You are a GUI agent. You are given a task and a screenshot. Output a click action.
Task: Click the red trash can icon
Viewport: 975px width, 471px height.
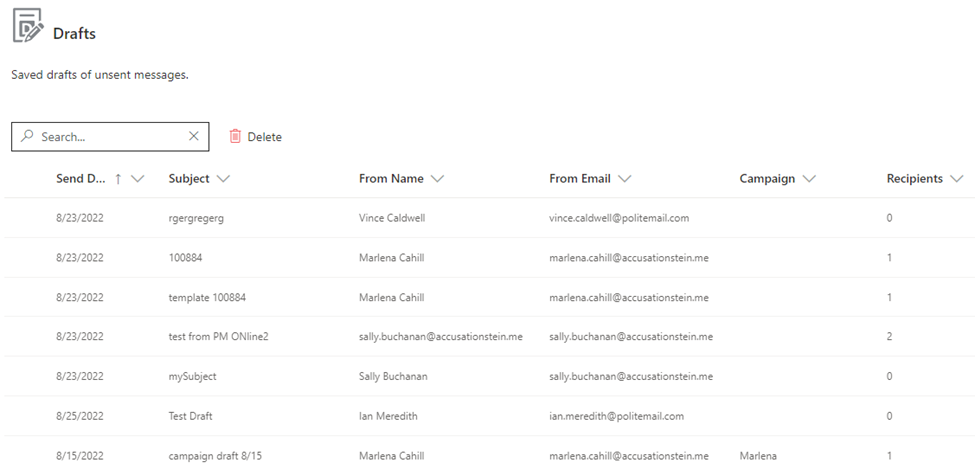(x=235, y=137)
